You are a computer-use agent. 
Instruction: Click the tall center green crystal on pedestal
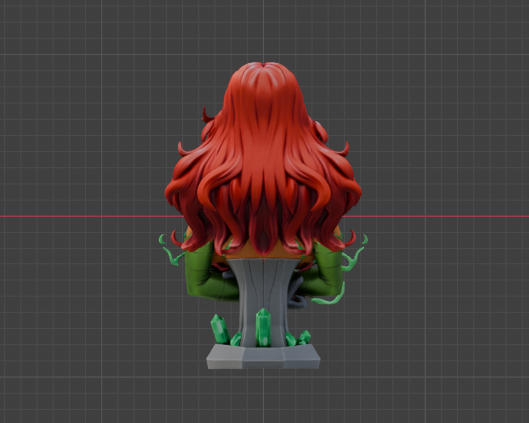pyautogui.click(x=263, y=327)
